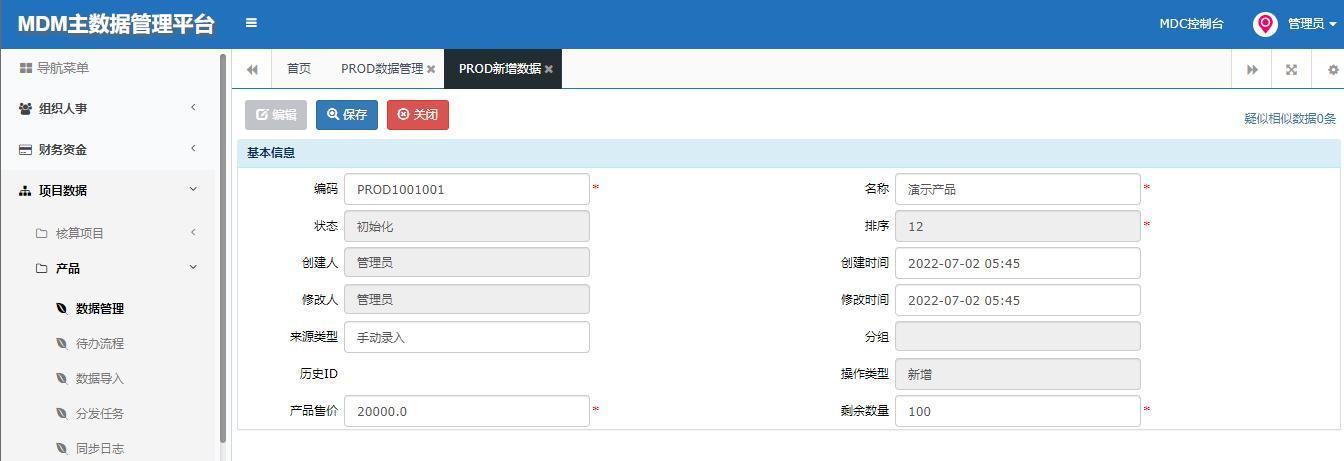Viewport: 1344px width, 461px height.
Task: Toggle fullscreen using the expand icon
Action: pos(1291,69)
